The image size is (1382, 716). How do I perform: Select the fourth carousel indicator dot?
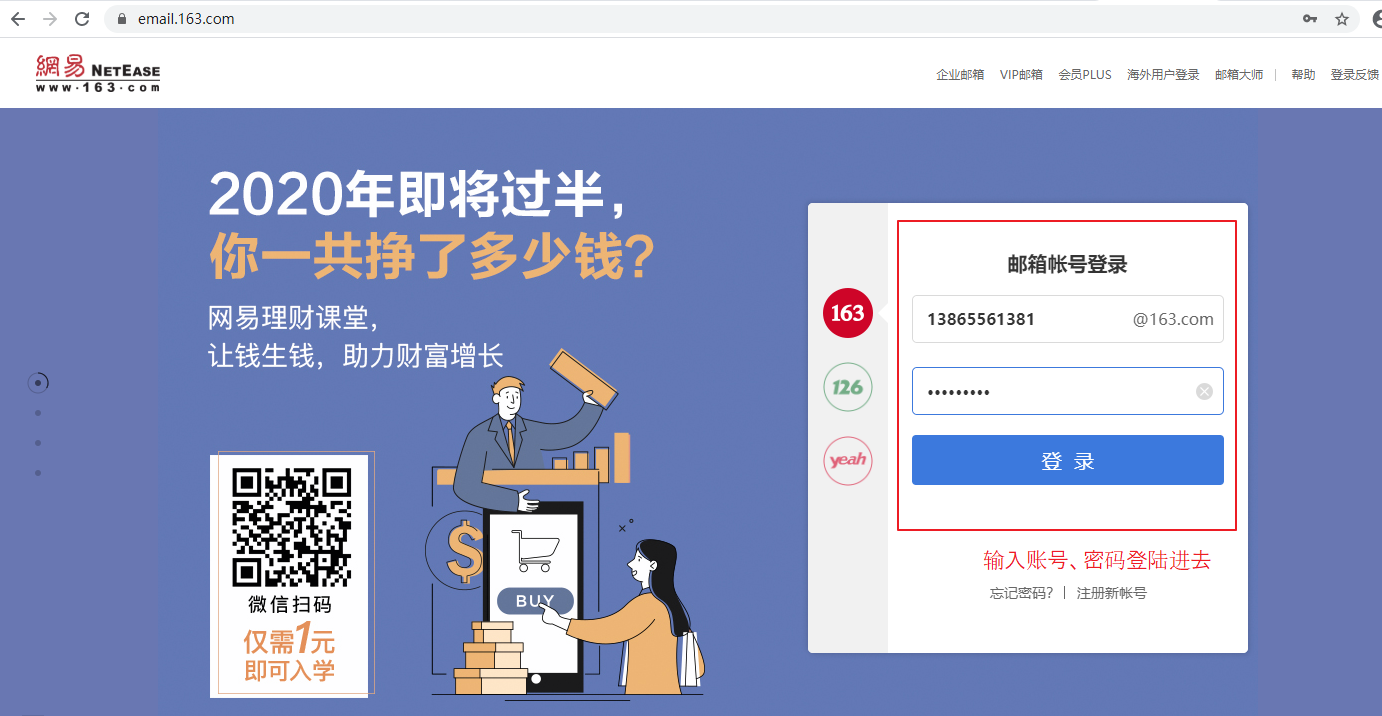pos(38,472)
